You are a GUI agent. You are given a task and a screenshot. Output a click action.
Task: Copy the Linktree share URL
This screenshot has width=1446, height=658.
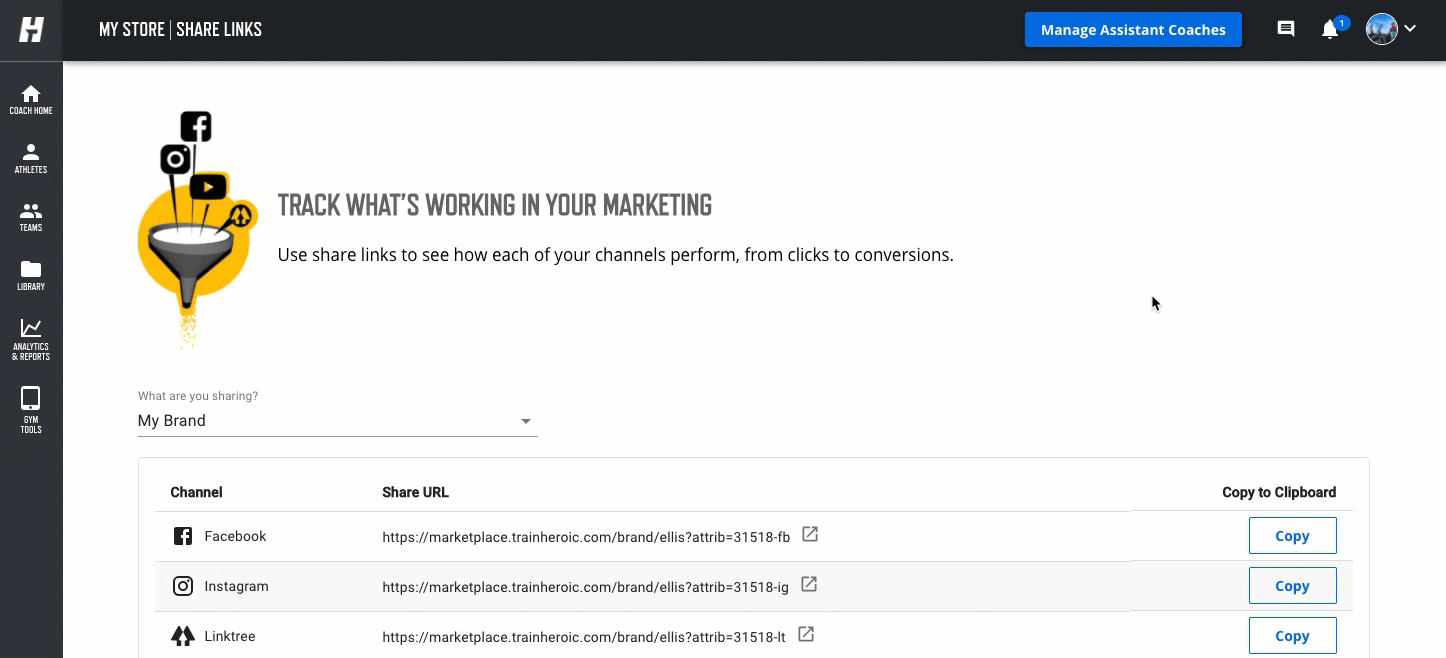point(1292,636)
